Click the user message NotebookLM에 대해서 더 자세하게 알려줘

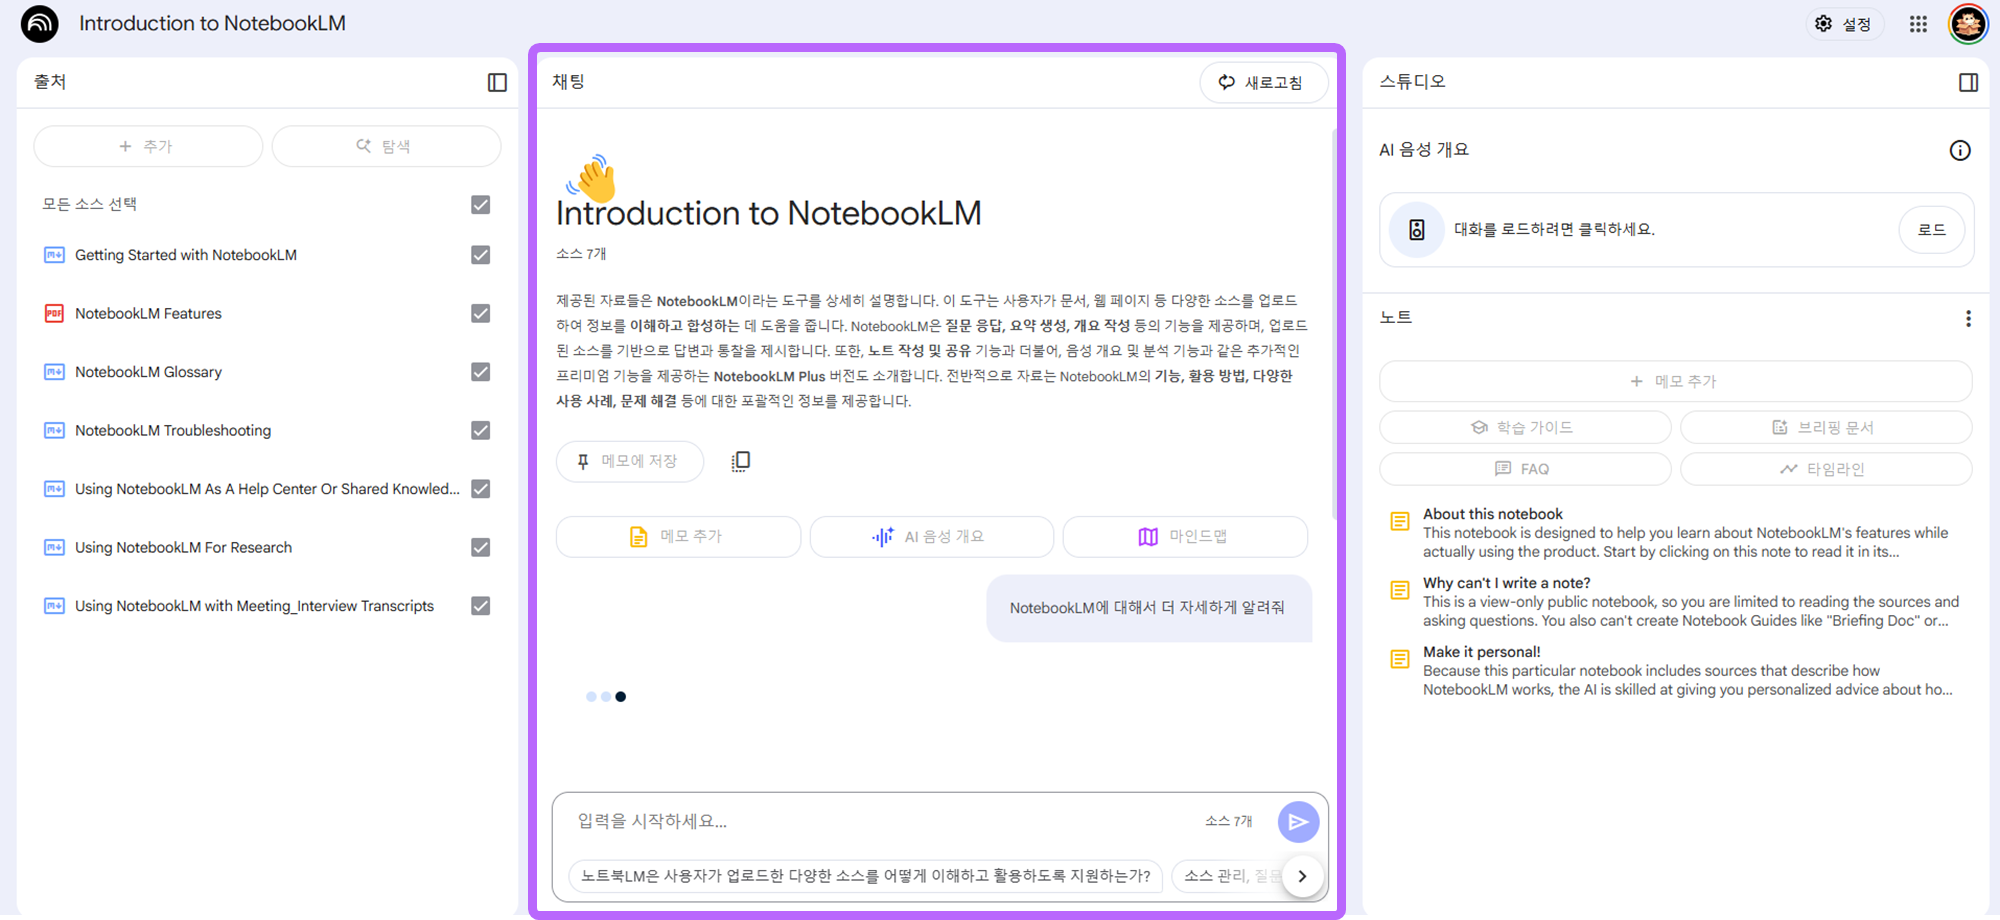coord(1148,608)
